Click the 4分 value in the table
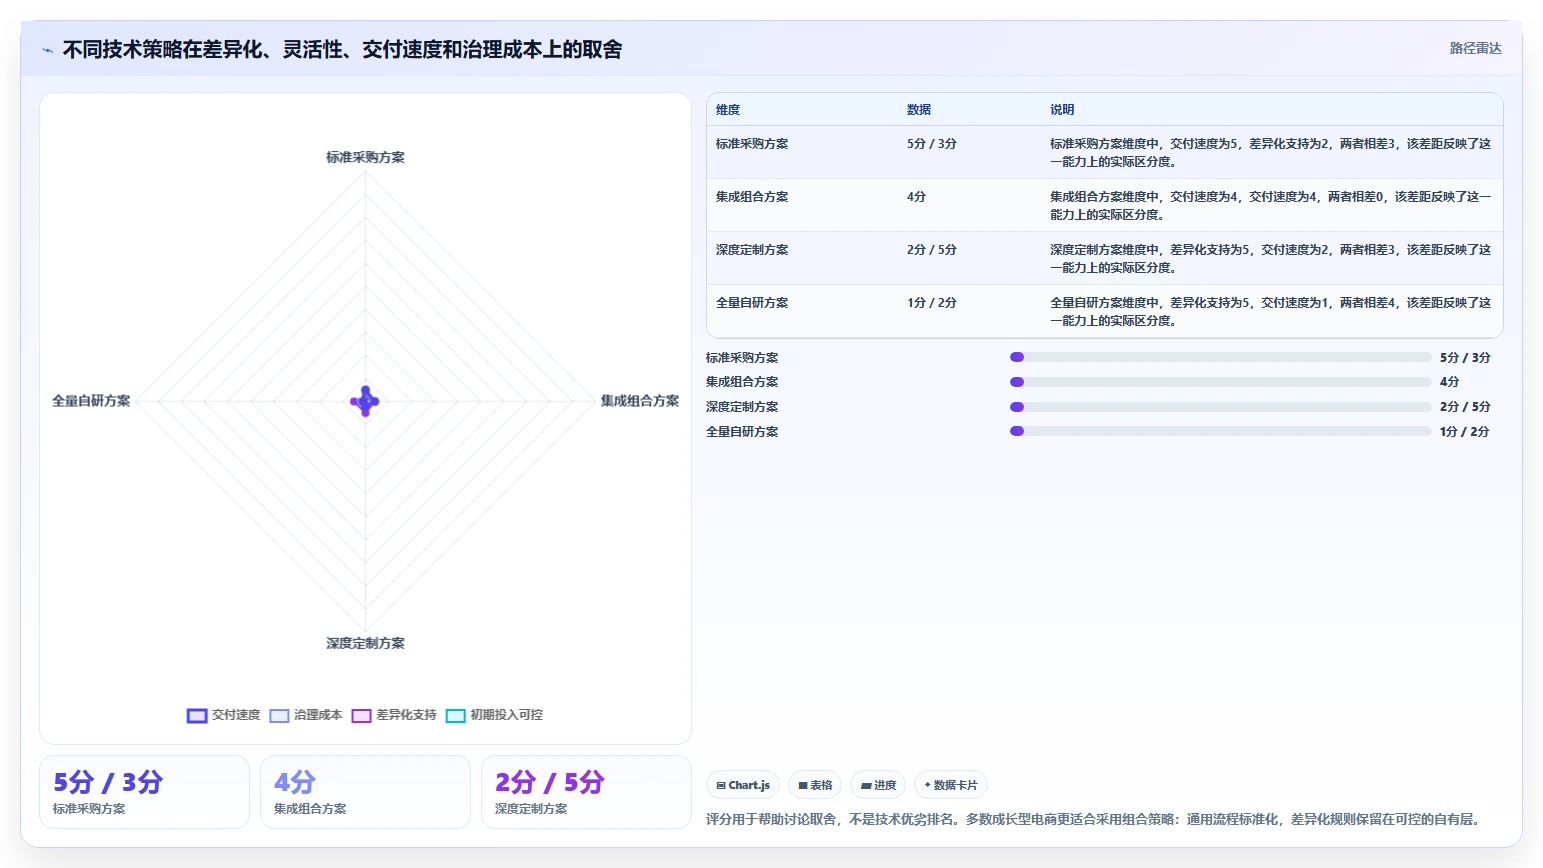 pos(917,197)
